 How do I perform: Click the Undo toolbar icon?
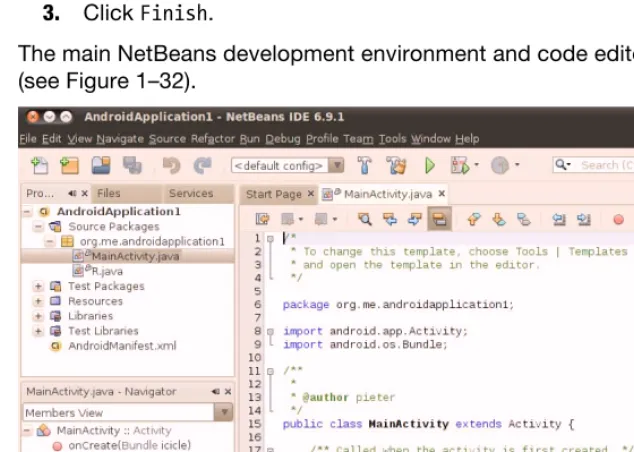tap(171, 165)
